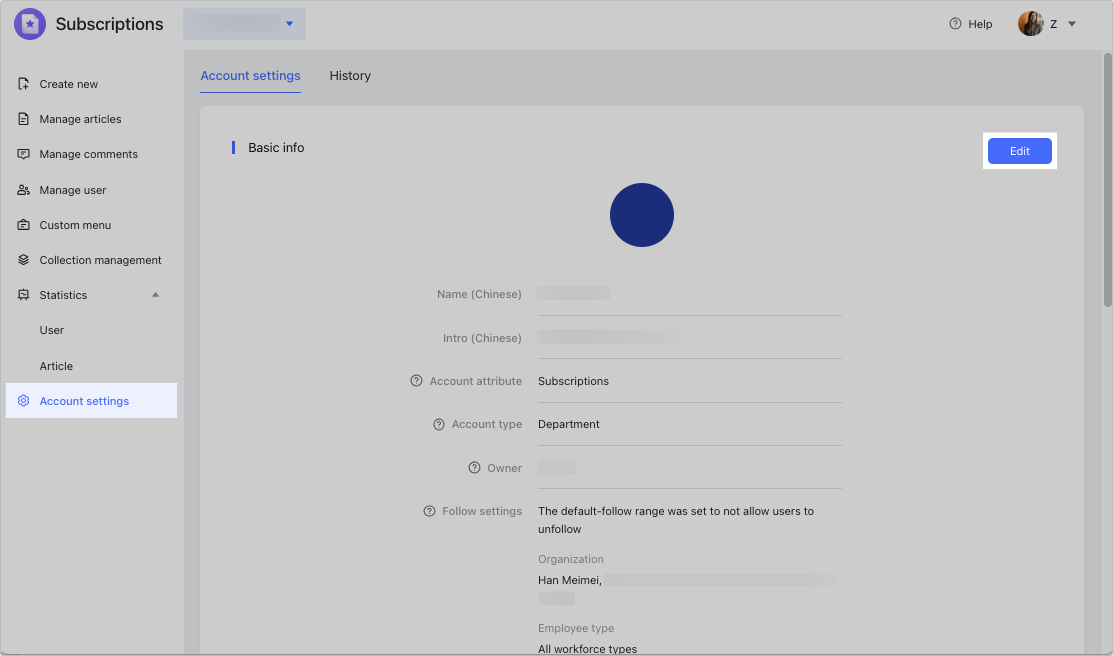Viewport: 1113px width, 656px height.
Task: Click the Custom menu icon
Action: click(23, 225)
